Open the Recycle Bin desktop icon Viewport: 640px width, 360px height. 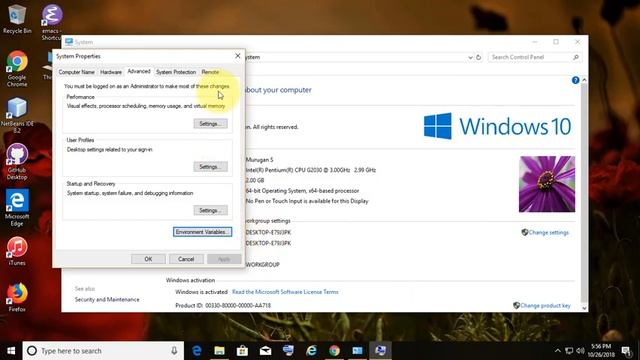(x=17, y=18)
